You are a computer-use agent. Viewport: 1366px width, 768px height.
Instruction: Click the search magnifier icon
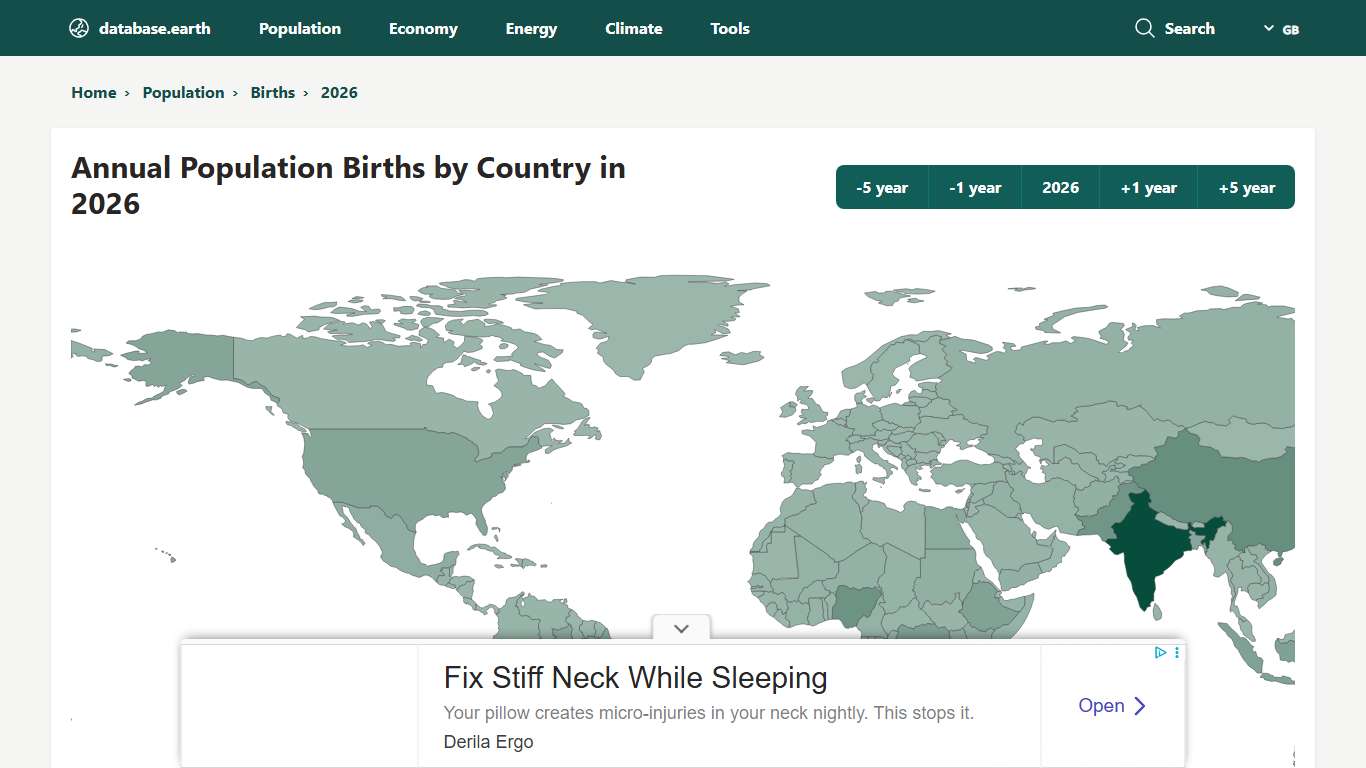1143,28
